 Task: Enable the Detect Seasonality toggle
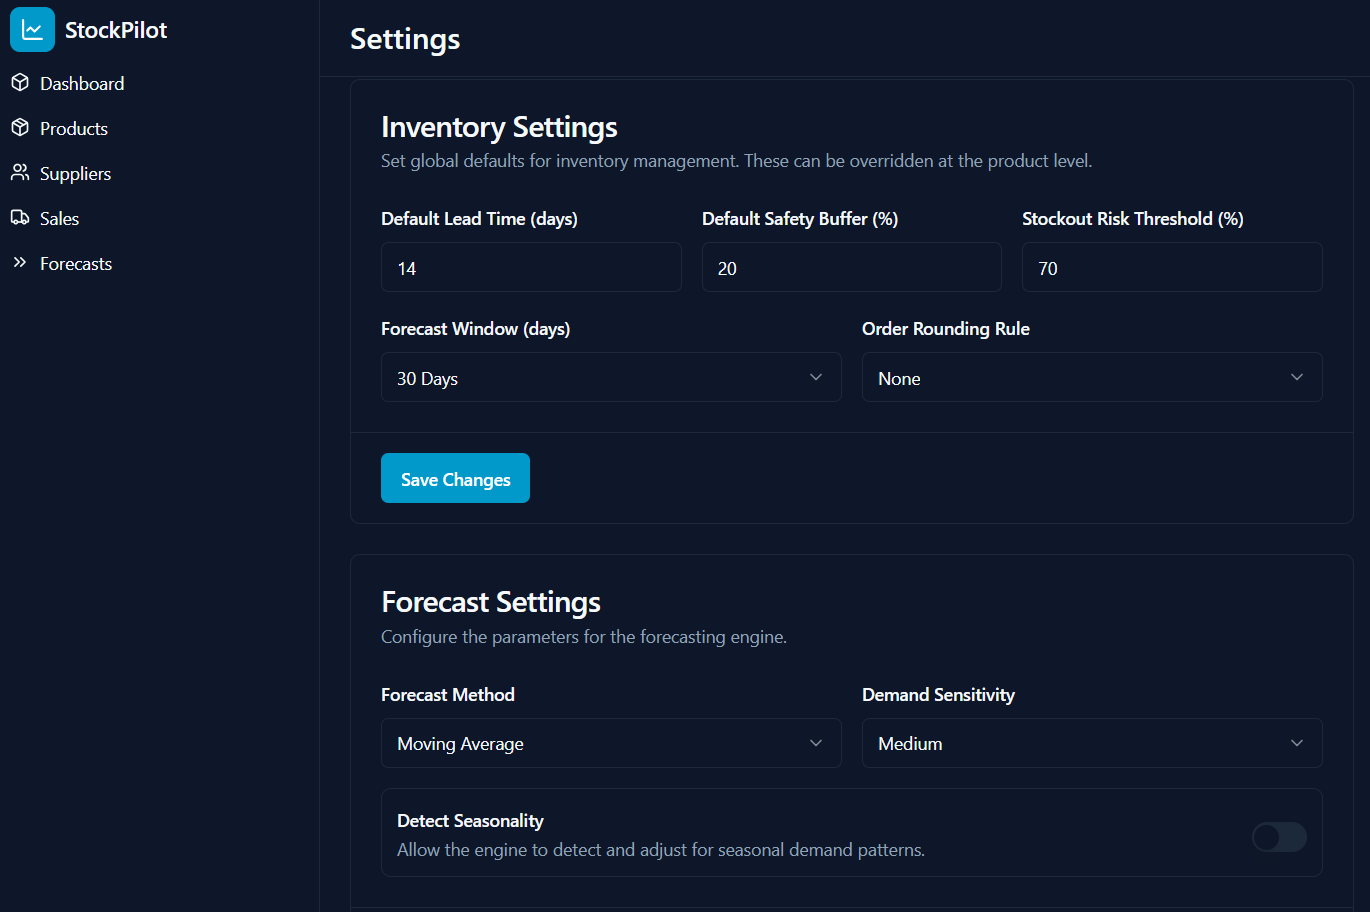click(x=1279, y=837)
